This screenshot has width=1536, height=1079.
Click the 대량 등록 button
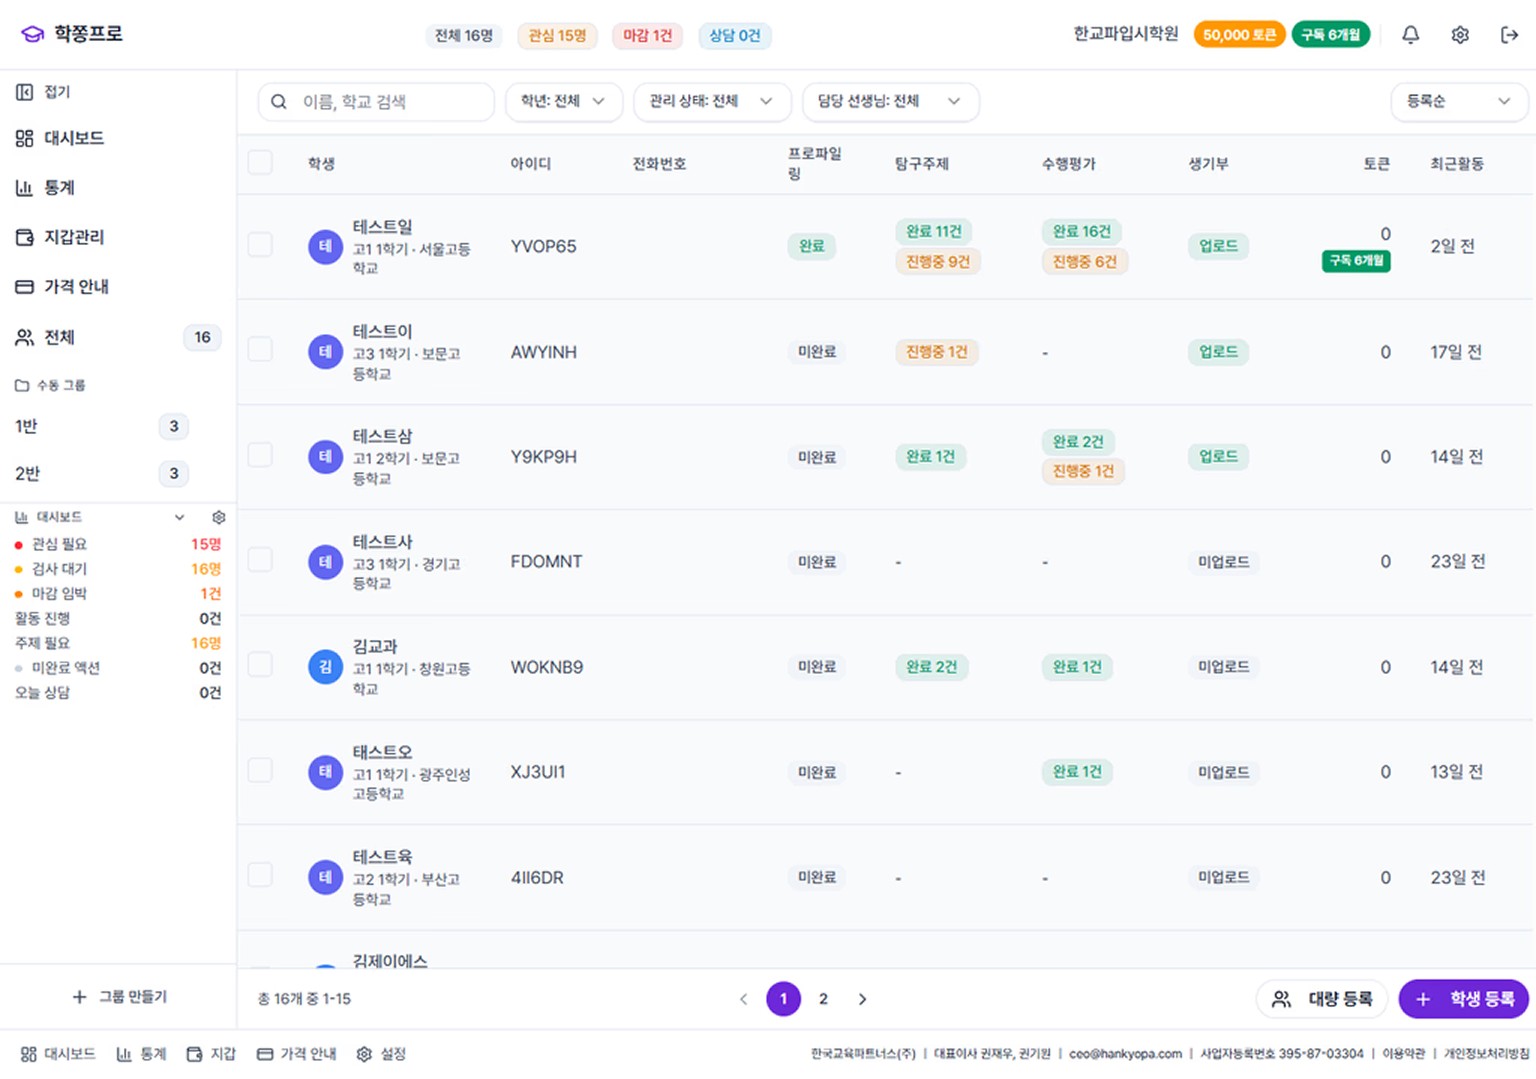coord(1322,999)
